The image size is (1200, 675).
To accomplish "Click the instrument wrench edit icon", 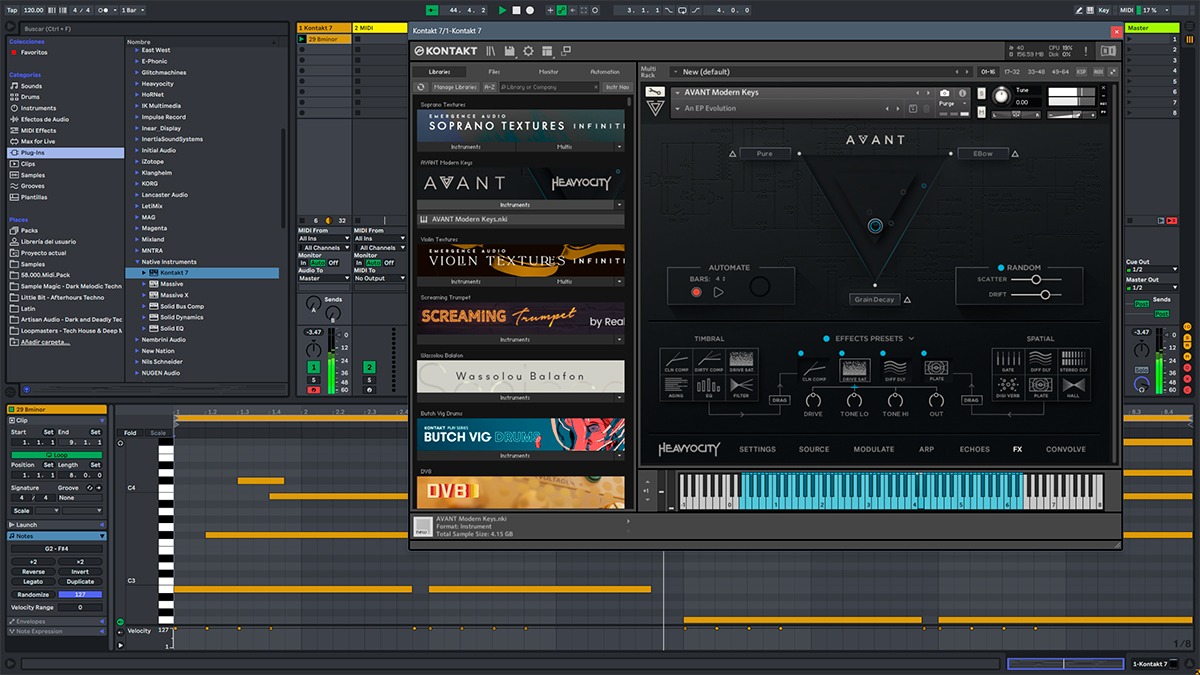I will (653, 93).
